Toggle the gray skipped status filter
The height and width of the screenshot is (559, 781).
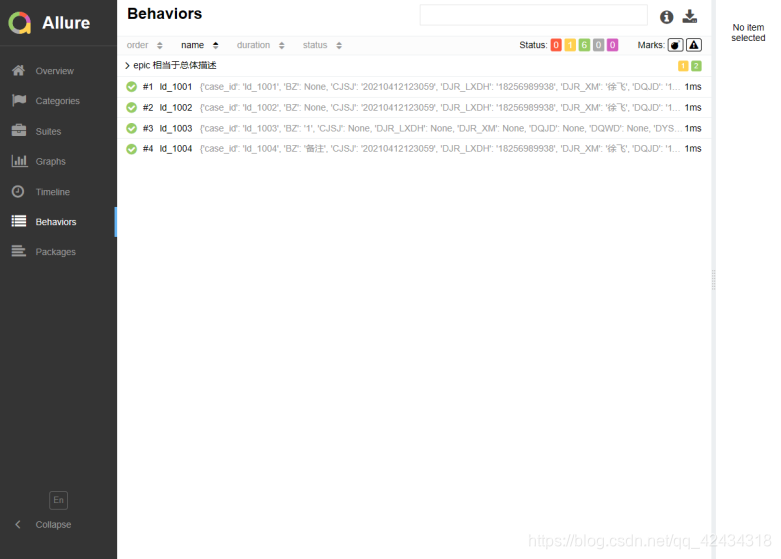598,45
